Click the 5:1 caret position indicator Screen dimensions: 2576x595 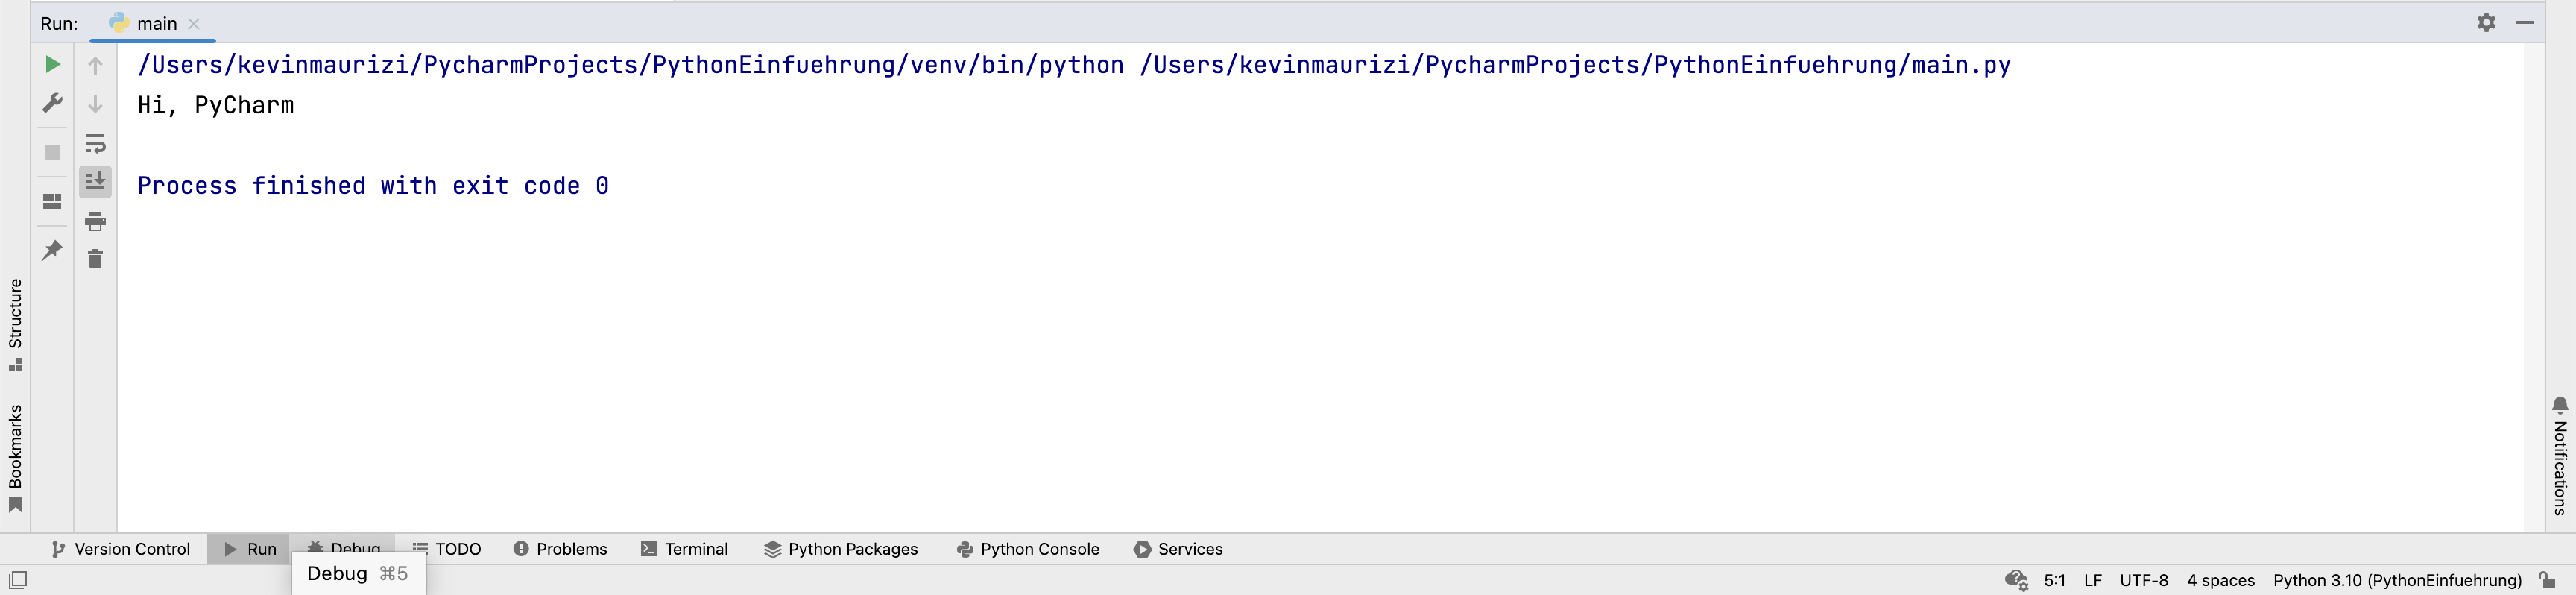[x=2054, y=580]
